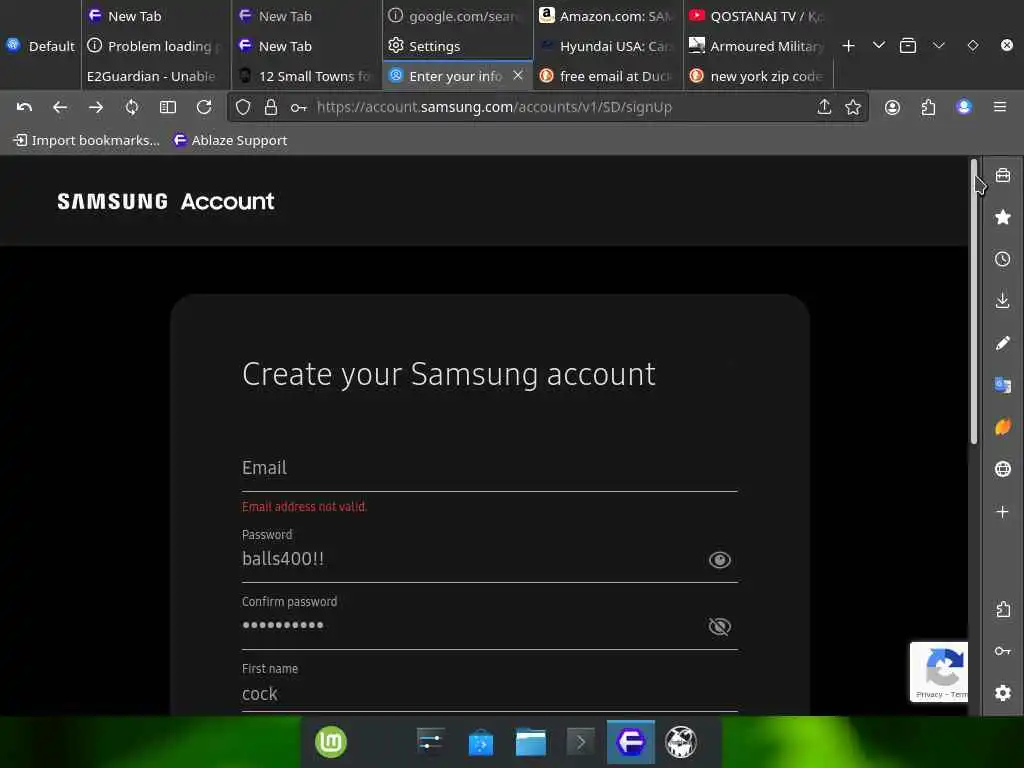Open tracking protection shield icon
This screenshot has width=1024, height=768.
click(243, 107)
